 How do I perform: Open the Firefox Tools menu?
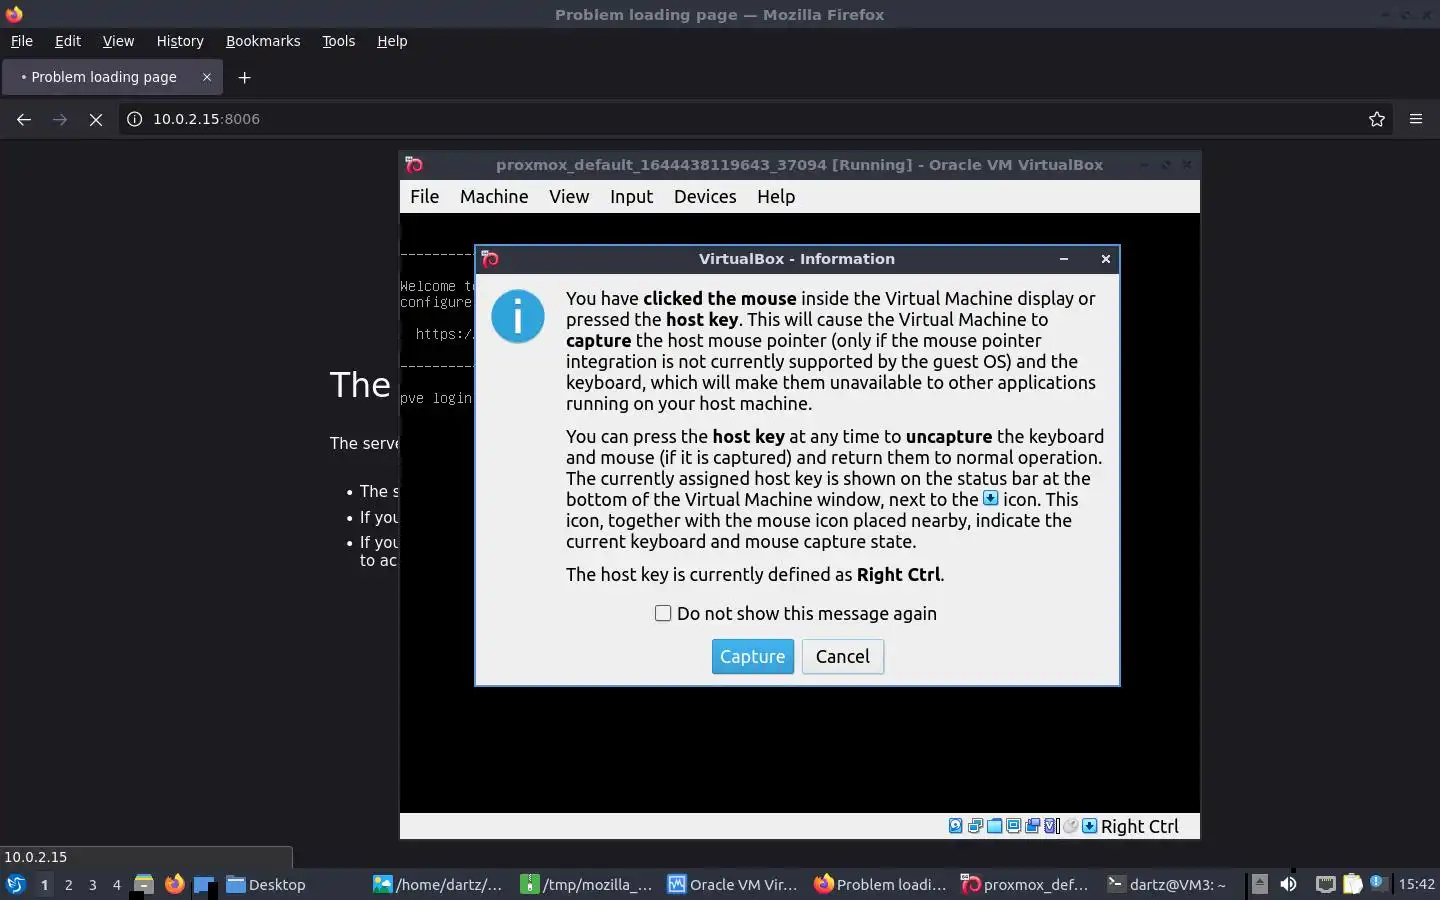pyautogui.click(x=338, y=41)
